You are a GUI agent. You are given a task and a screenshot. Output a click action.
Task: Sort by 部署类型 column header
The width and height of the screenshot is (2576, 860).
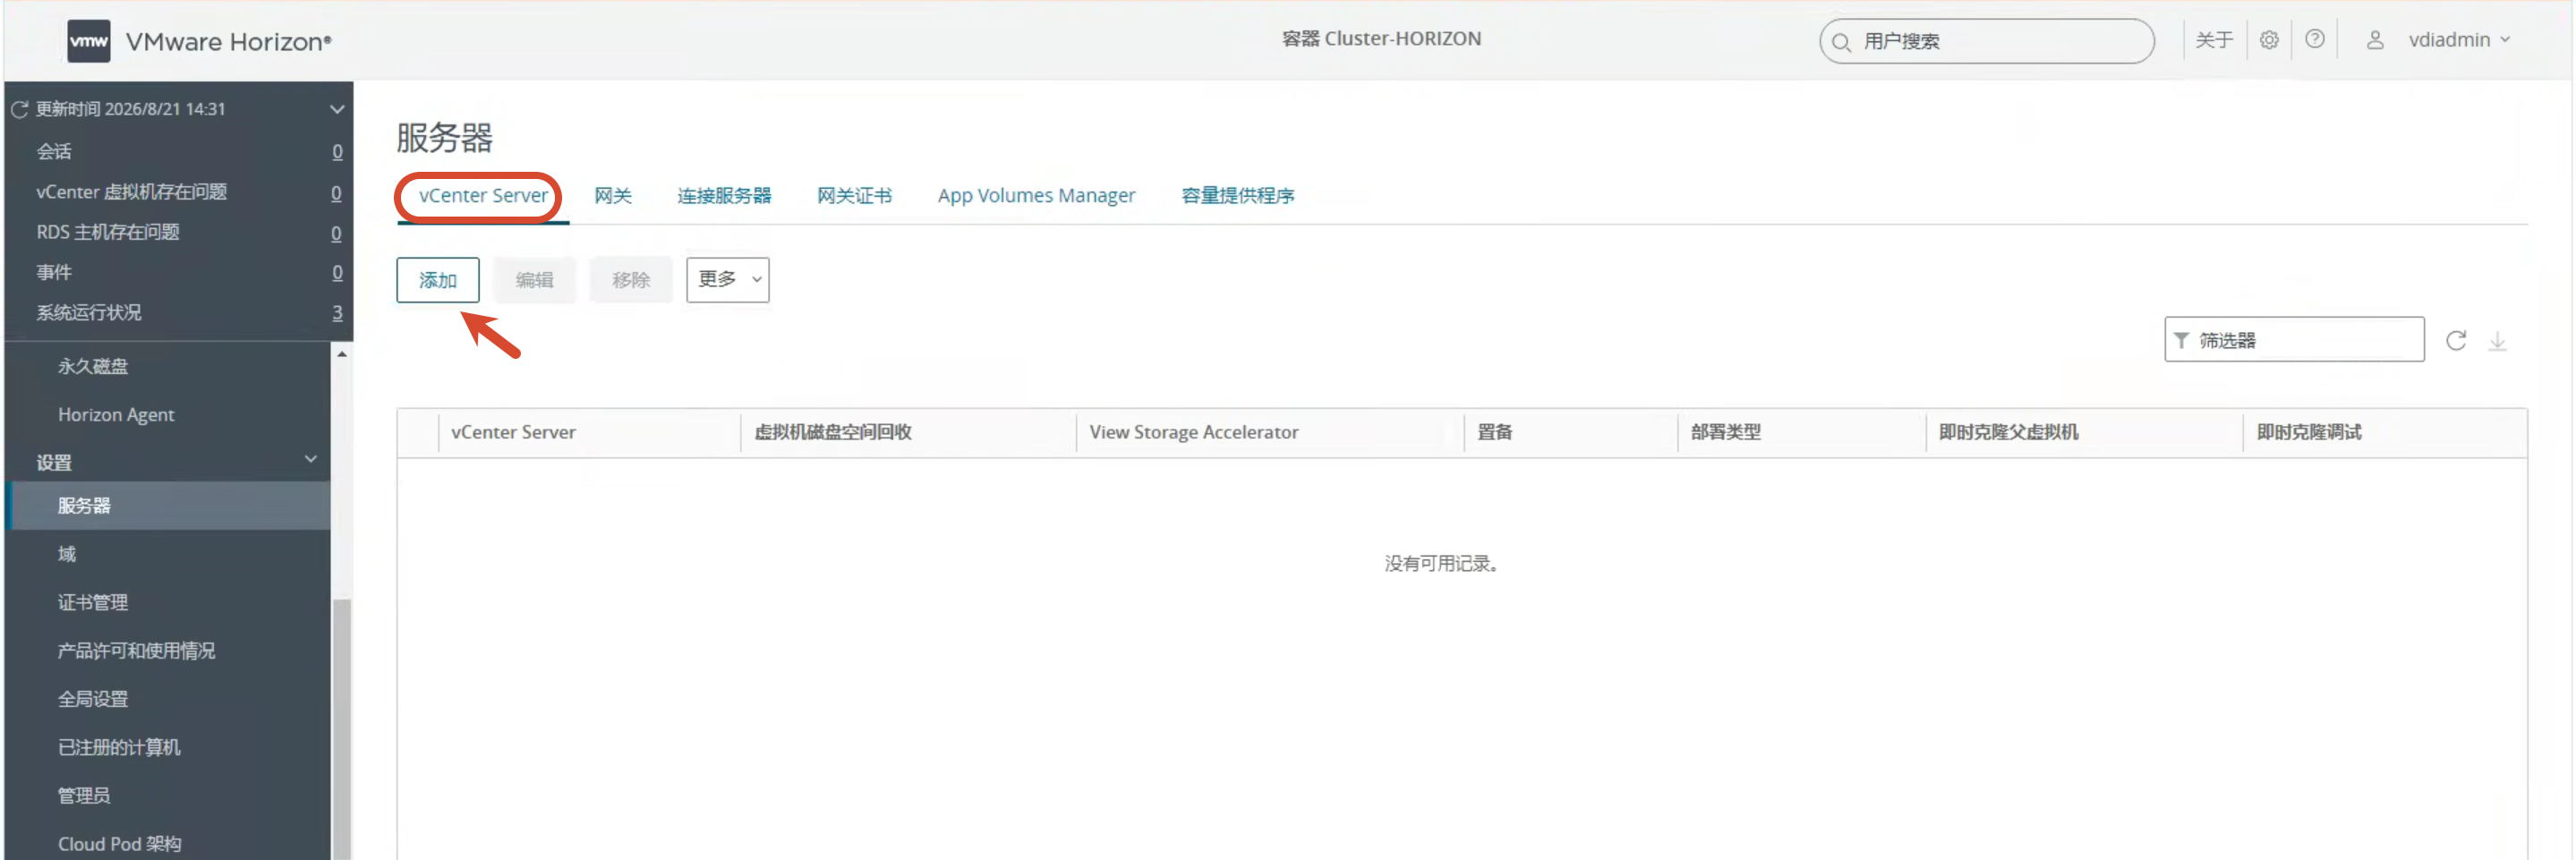[1725, 432]
